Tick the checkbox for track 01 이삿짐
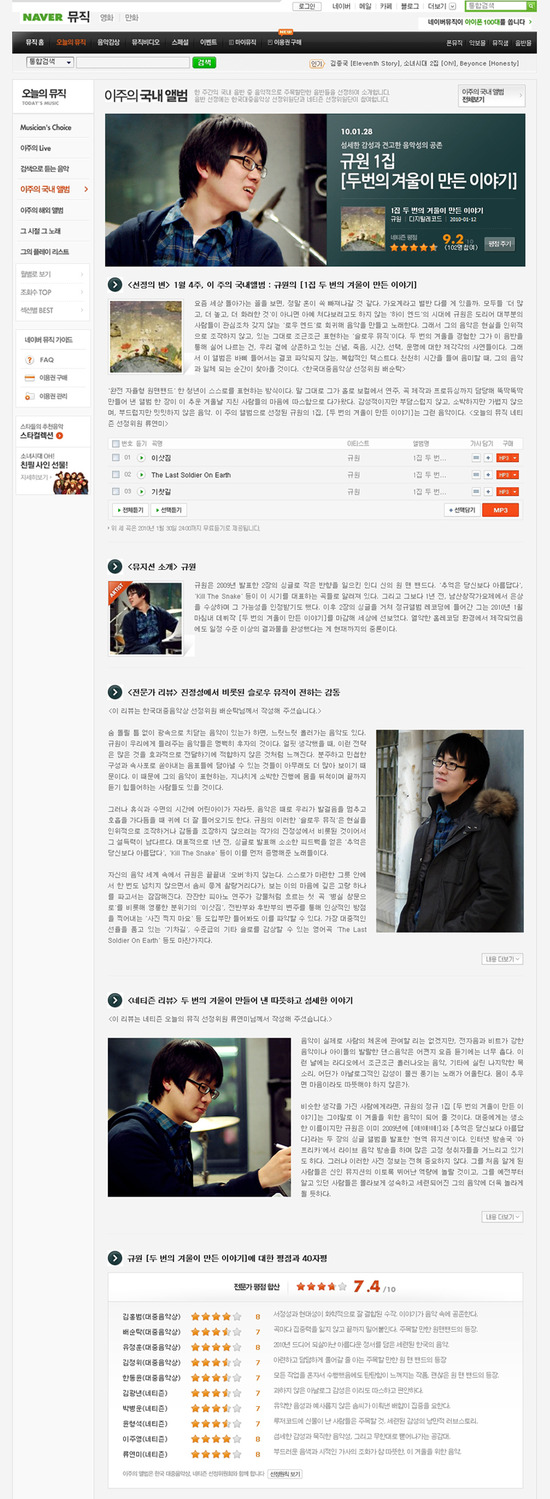Image resolution: width=550 pixels, height=1499 pixels. (116, 457)
